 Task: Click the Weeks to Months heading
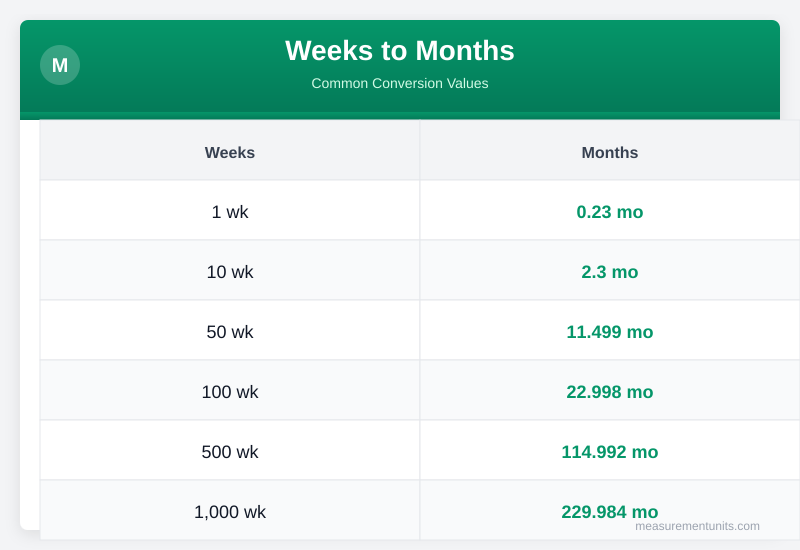[x=399, y=51]
